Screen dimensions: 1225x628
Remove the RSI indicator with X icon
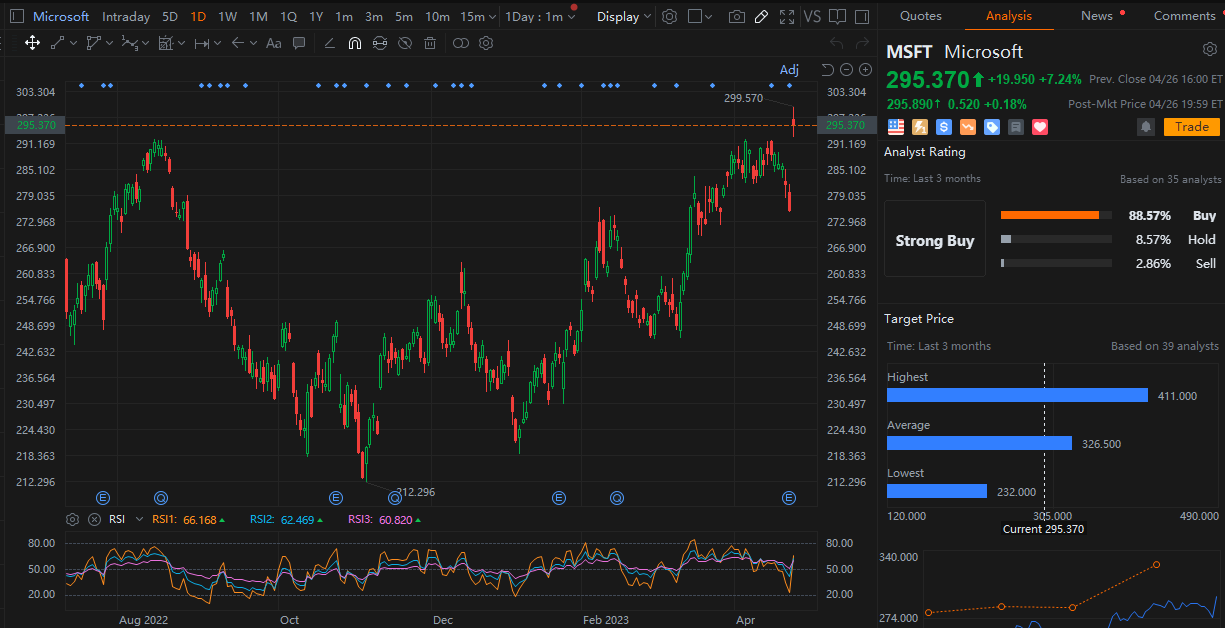(x=94, y=519)
